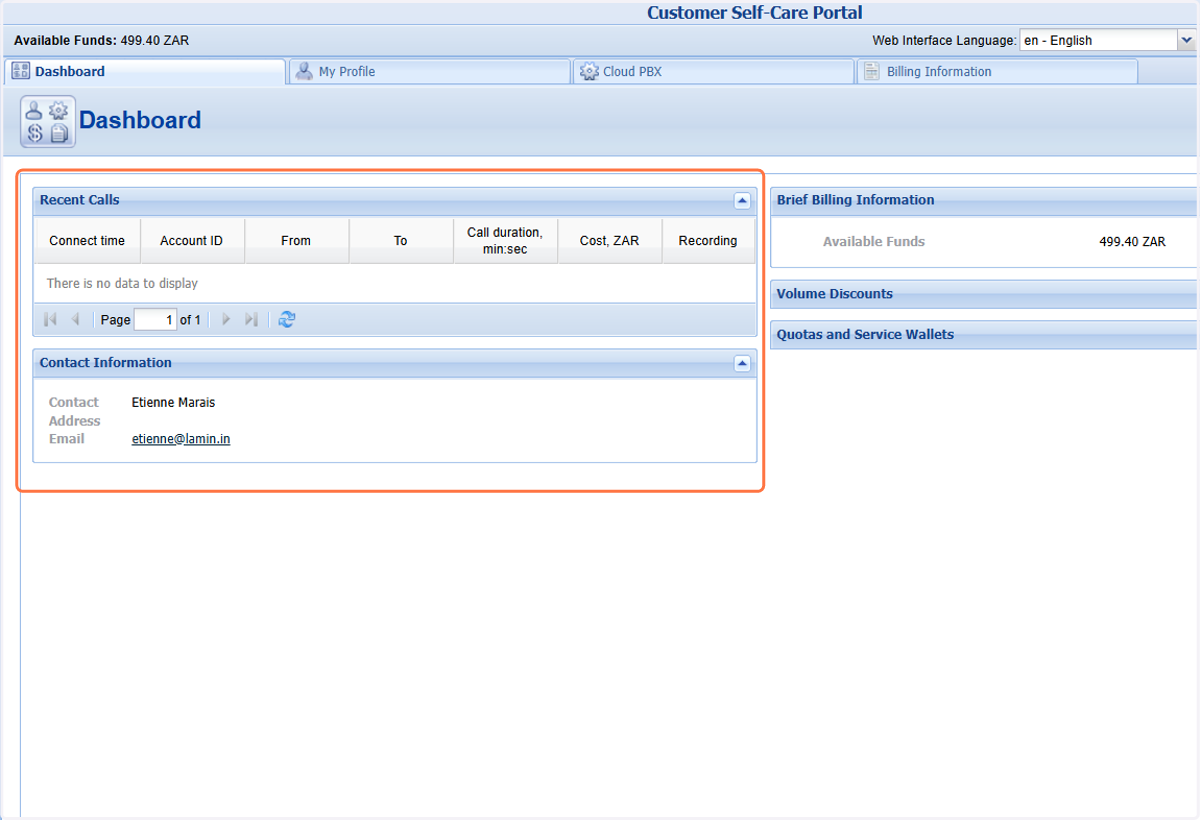Click the page number input field
The width and height of the screenshot is (1200, 820).
(x=155, y=320)
